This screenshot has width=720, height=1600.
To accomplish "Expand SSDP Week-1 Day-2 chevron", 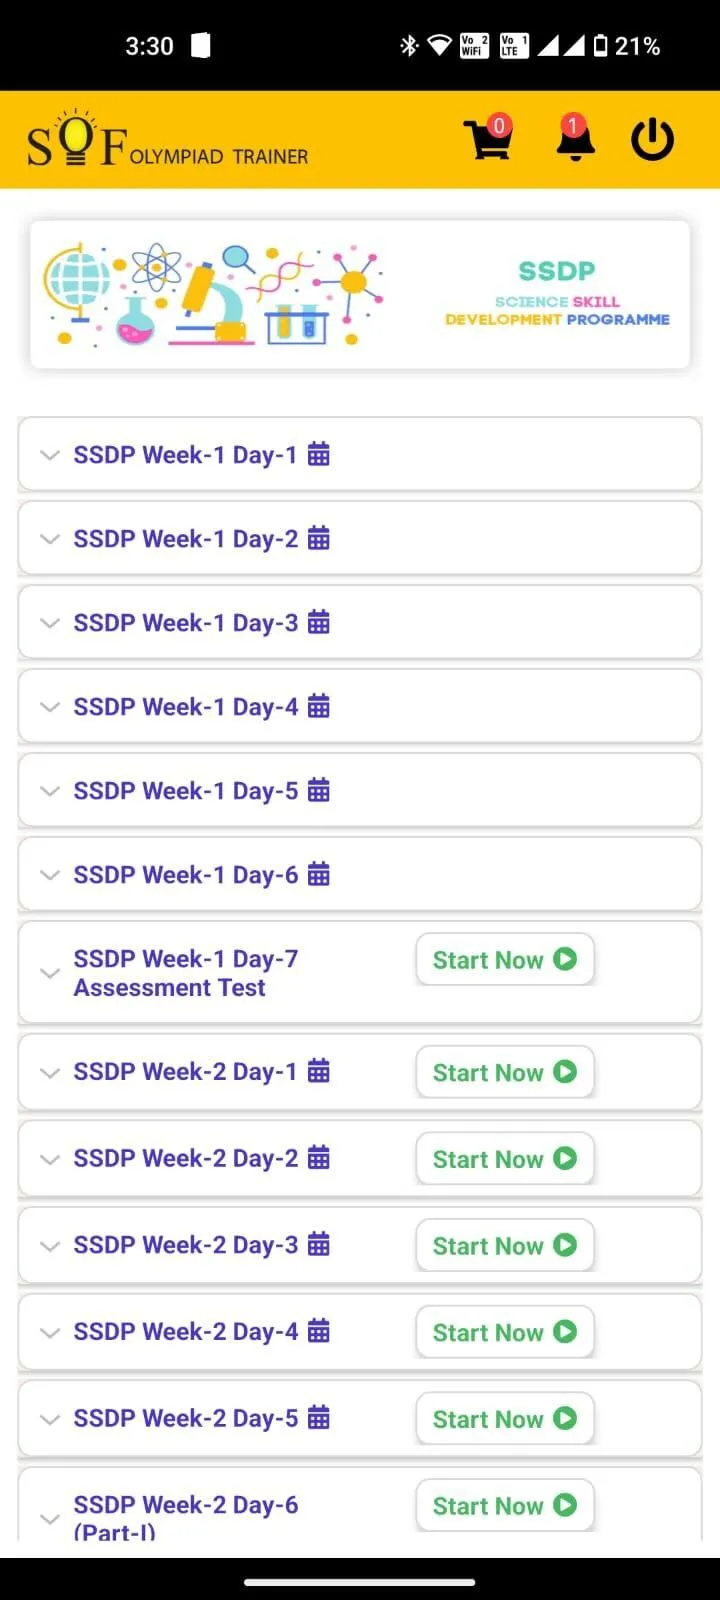I will tap(49, 539).
